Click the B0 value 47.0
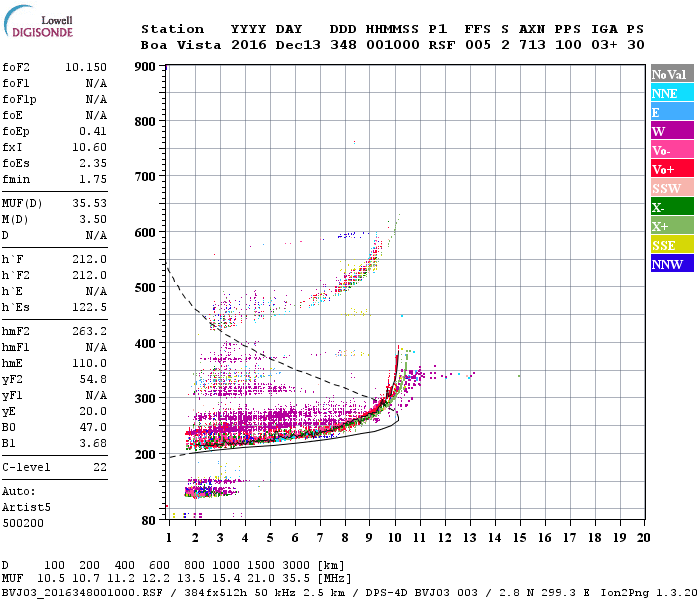This screenshot has height=600, width=700. coord(93,428)
